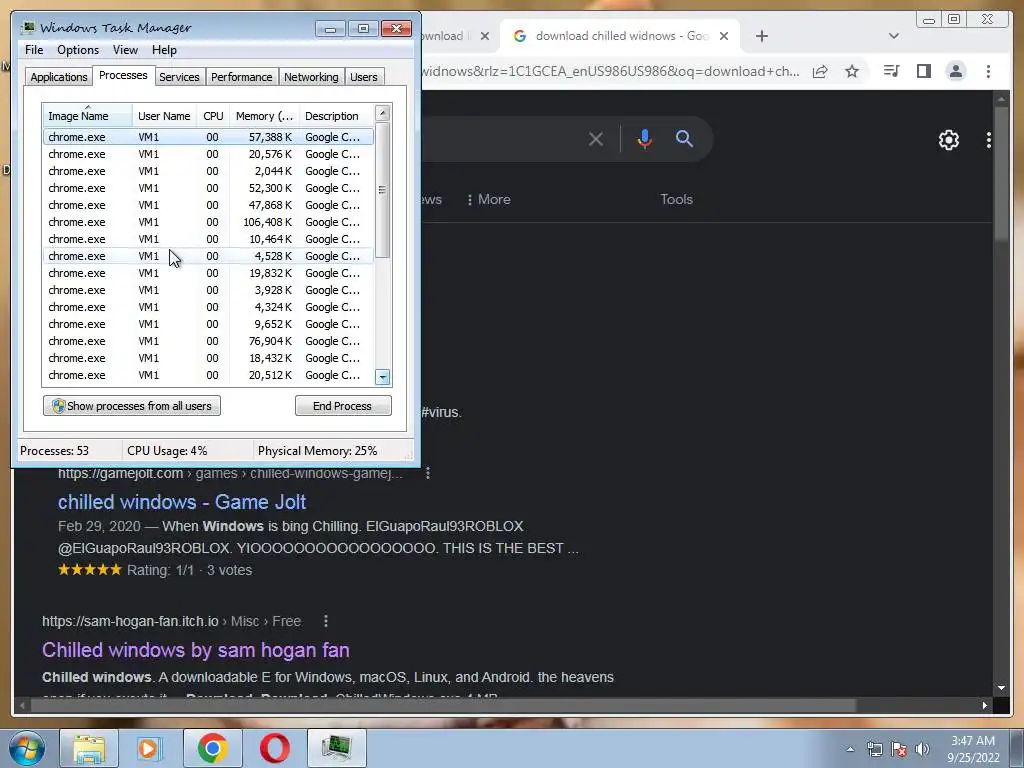
Task: Click the volume speaker tray icon
Action: pyautogui.click(x=922, y=749)
